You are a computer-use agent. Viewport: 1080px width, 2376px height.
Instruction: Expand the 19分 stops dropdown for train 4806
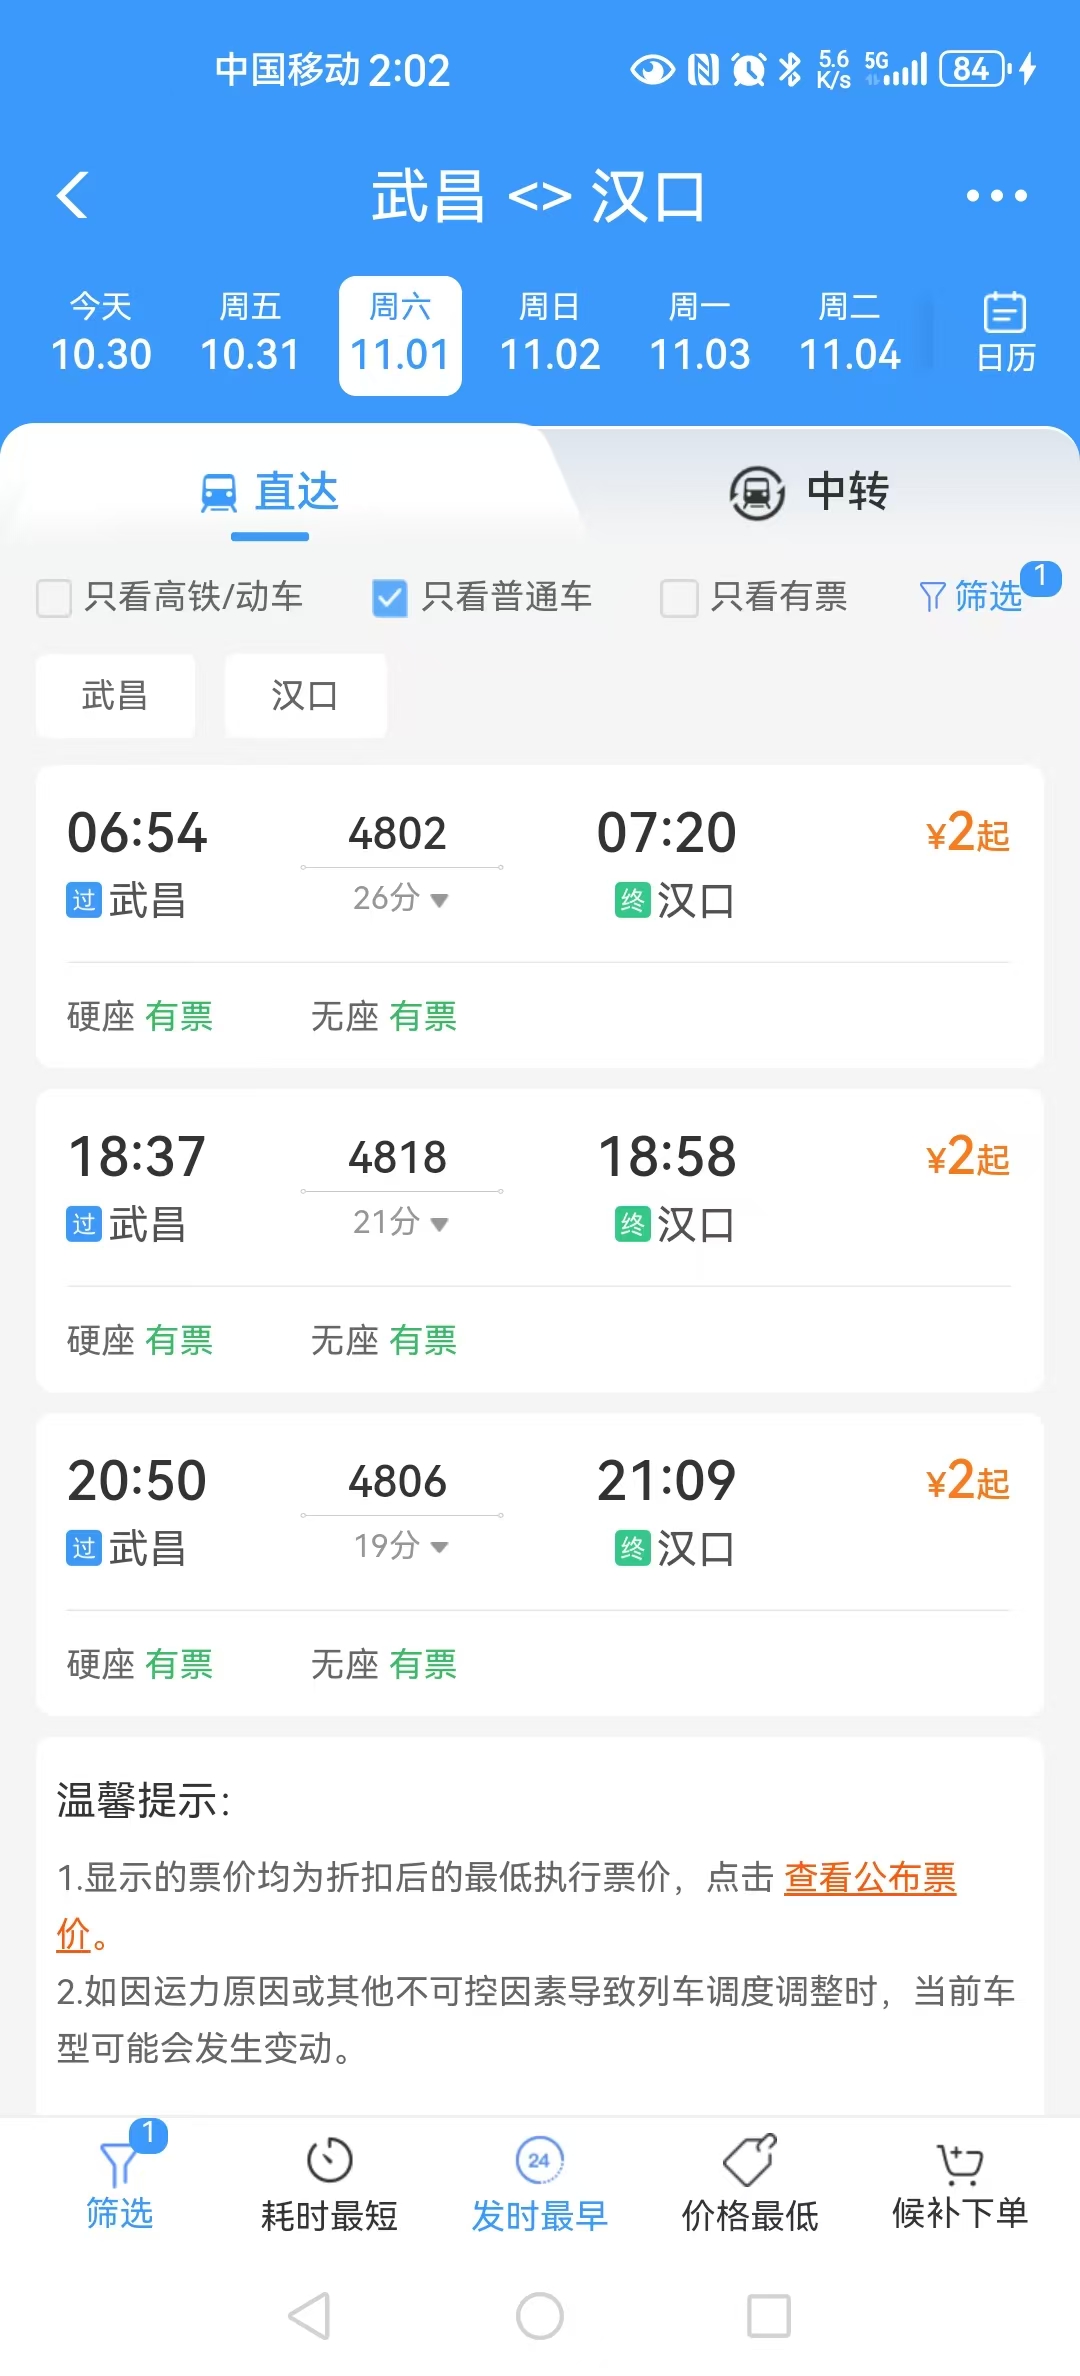click(x=400, y=1546)
